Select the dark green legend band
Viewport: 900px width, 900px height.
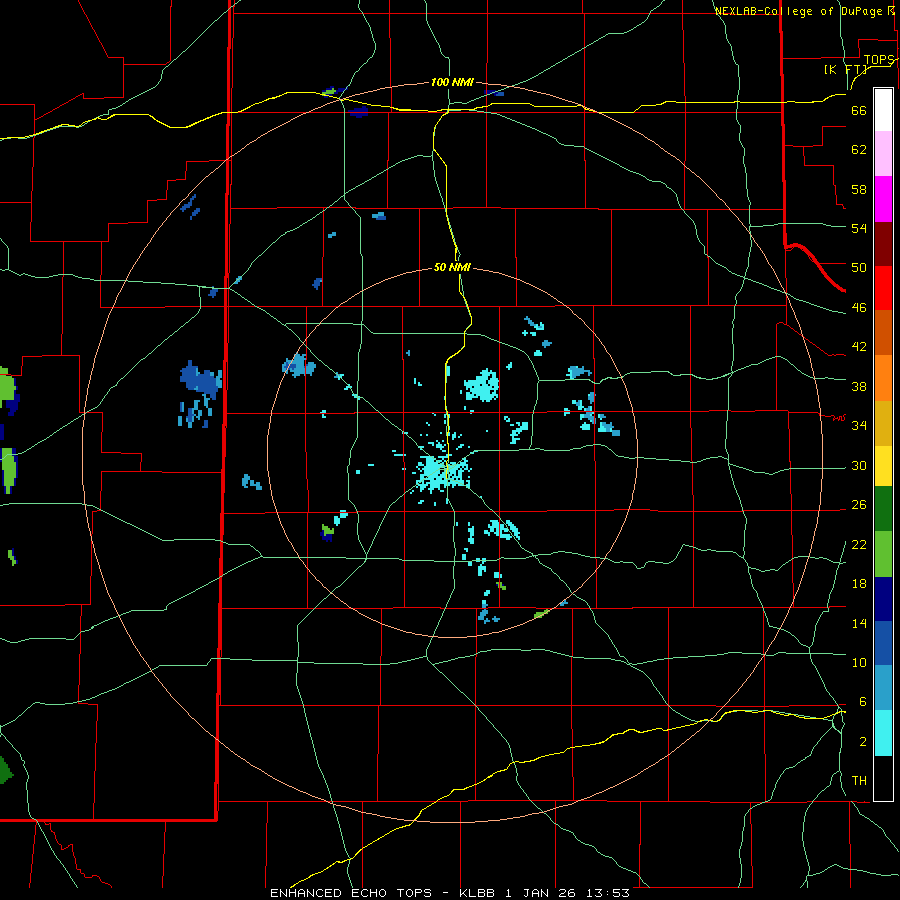(883, 509)
